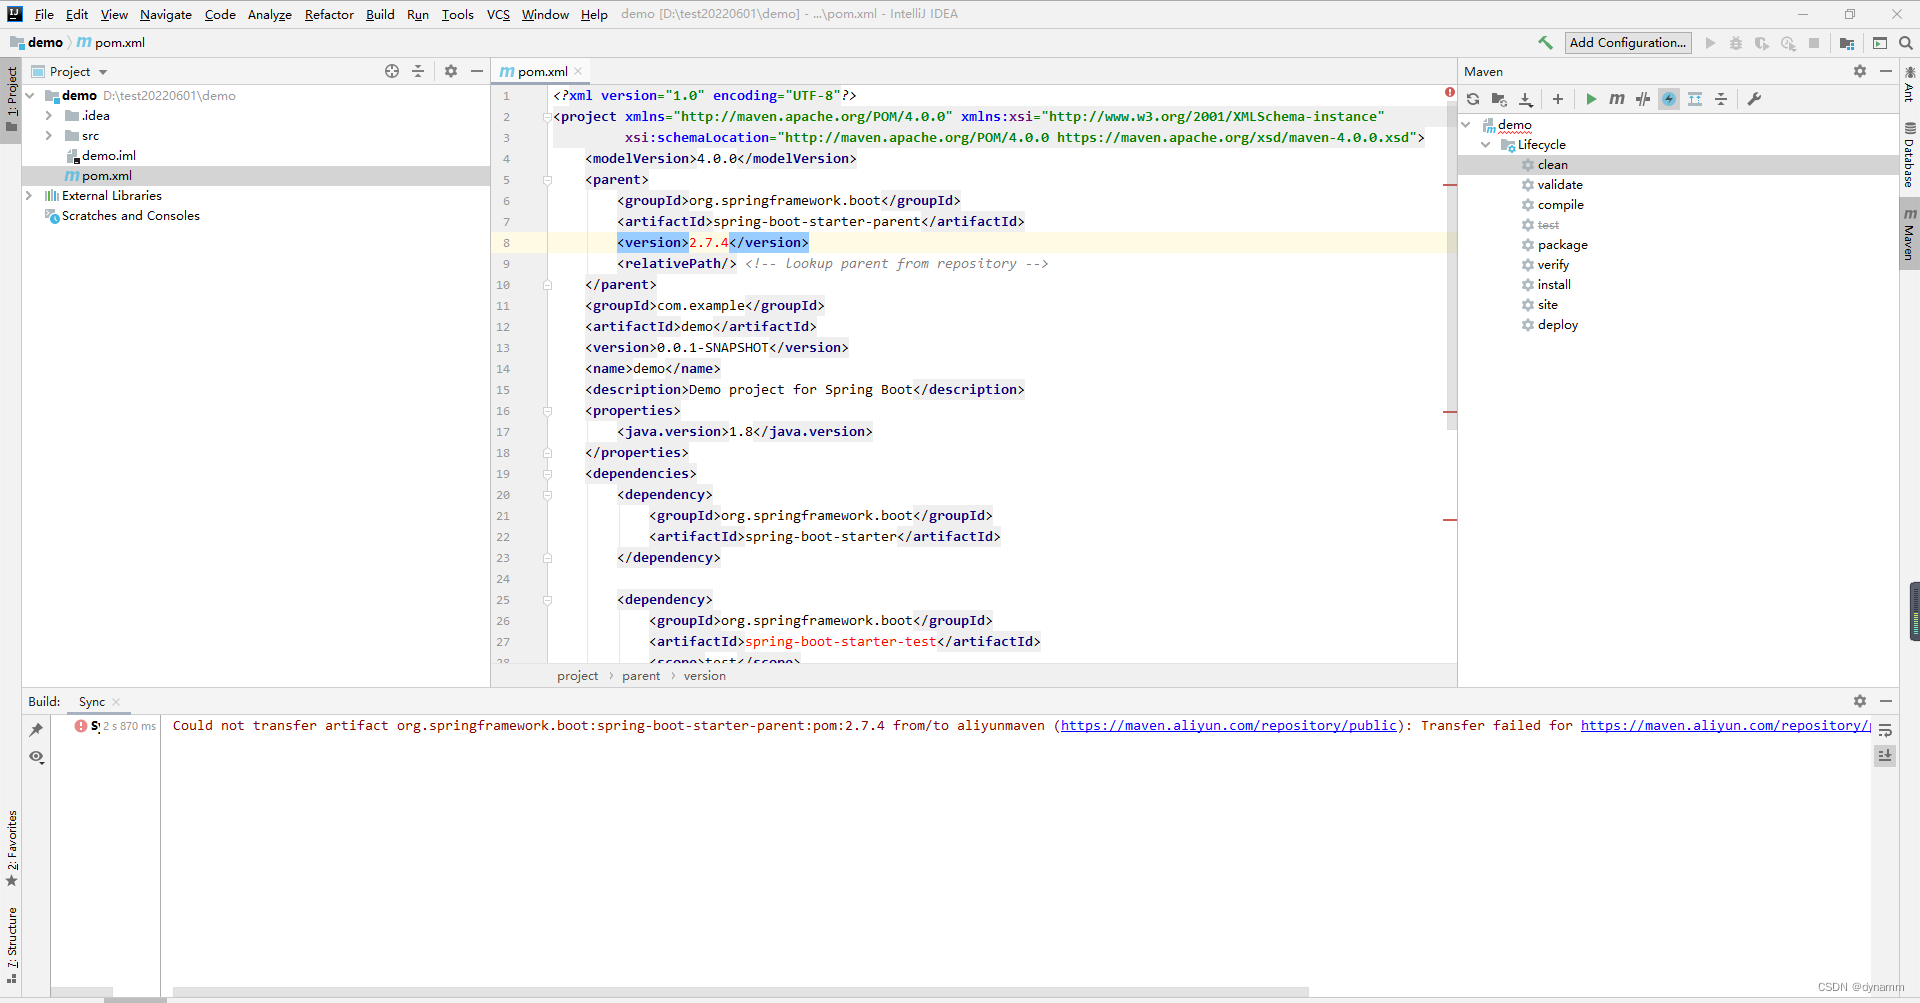Open the Database side tool window
Screen dimensions: 1920x1003
click(x=1910, y=156)
